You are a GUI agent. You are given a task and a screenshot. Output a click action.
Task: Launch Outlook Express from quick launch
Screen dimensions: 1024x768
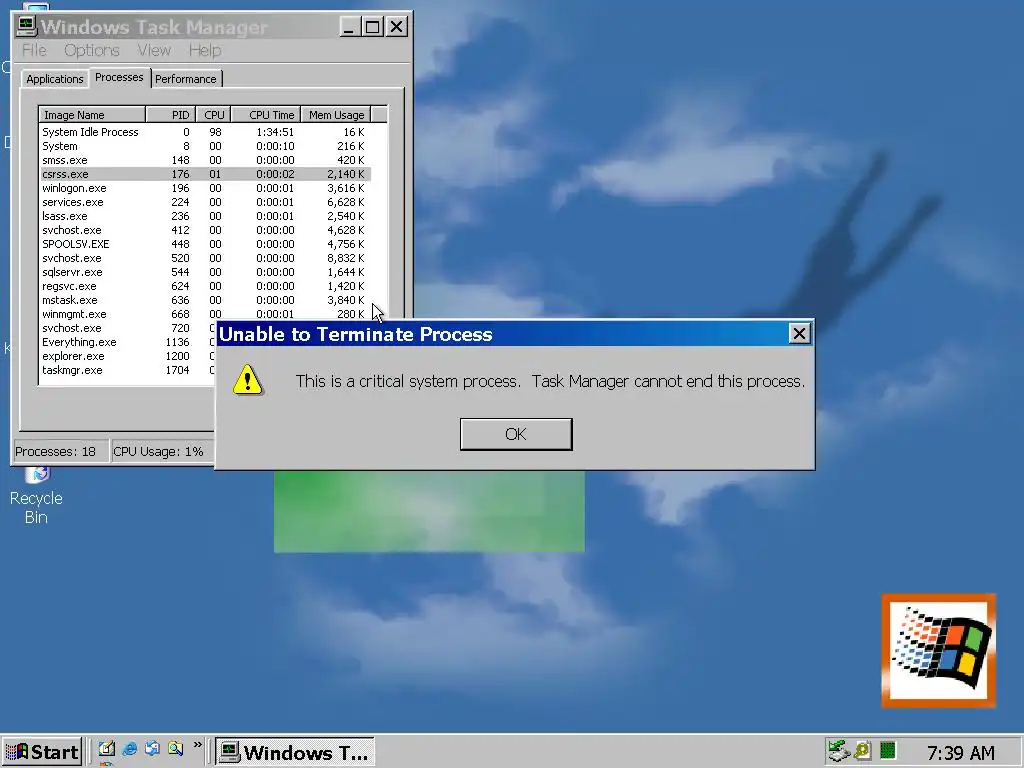pyautogui.click(x=152, y=748)
